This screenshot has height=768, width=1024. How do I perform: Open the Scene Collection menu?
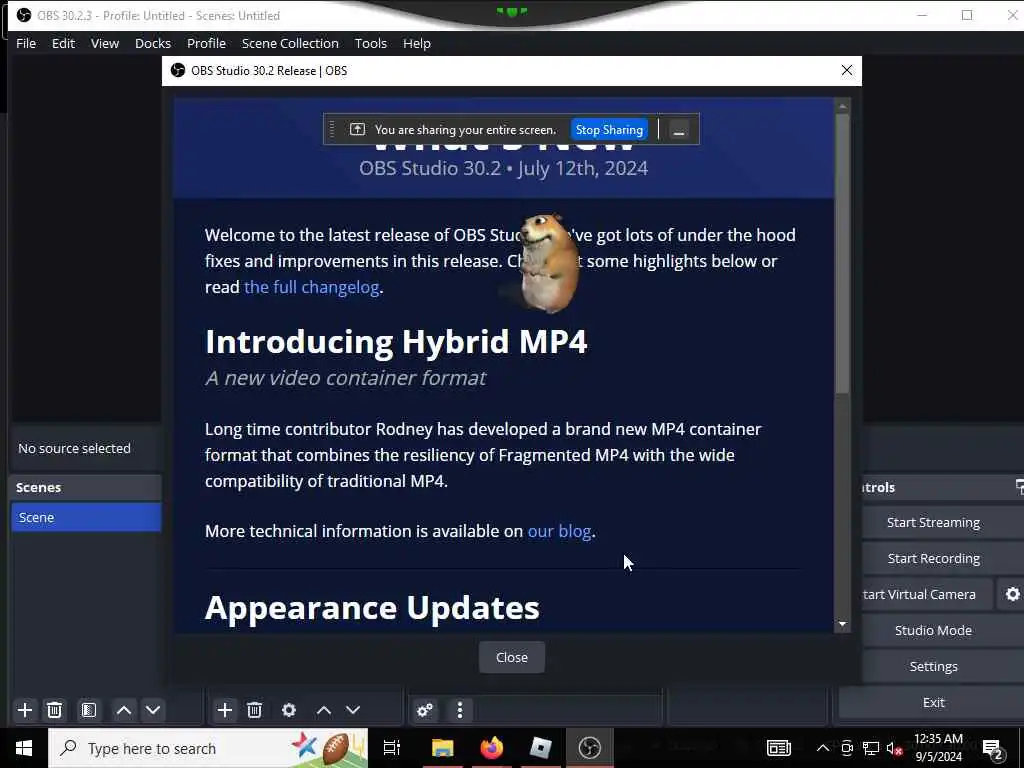[x=290, y=43]
